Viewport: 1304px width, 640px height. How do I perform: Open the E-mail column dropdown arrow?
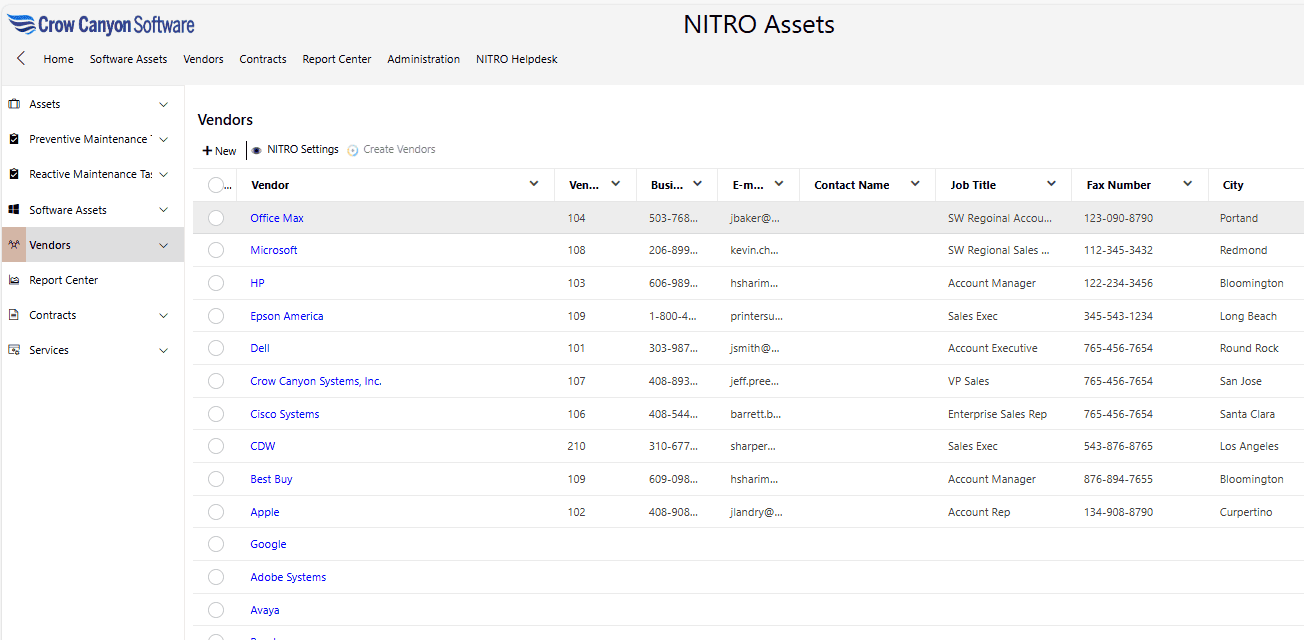click(779, 184)
